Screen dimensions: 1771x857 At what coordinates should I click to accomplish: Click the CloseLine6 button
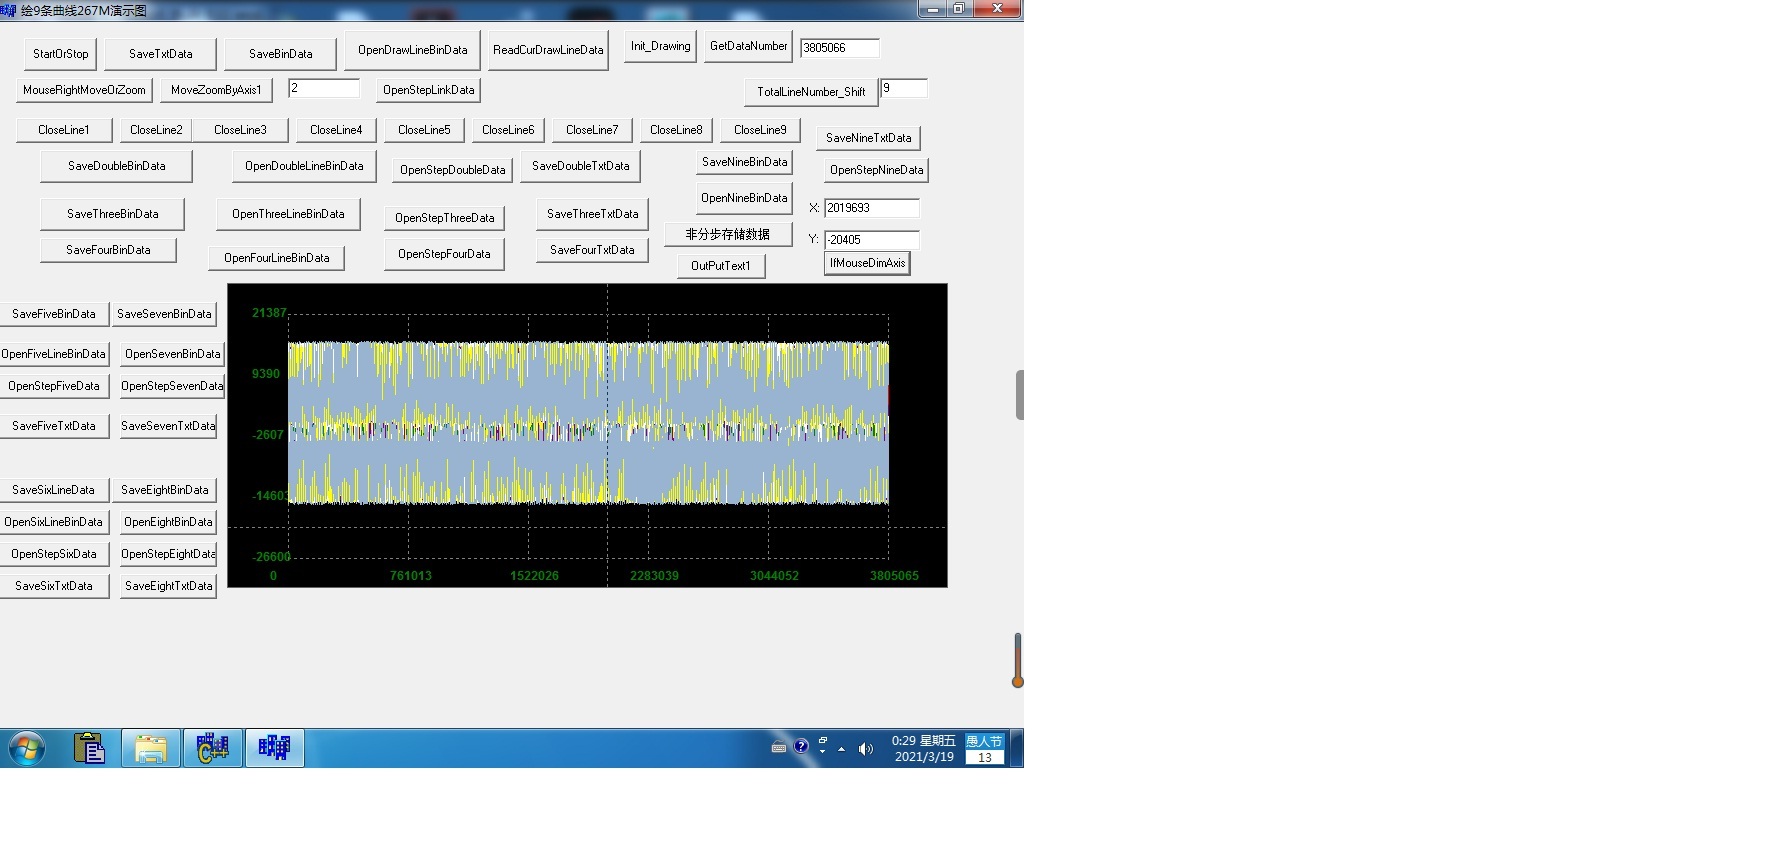tap(509, 130)
